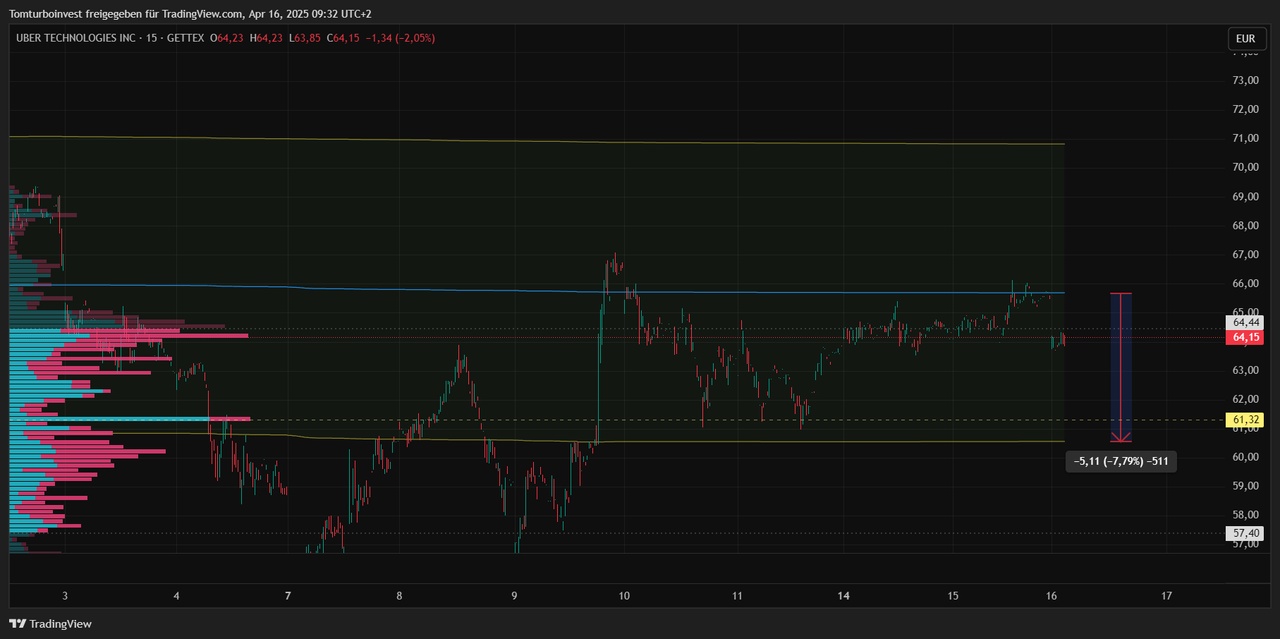Viewport: 1280px width, 639px height.
Task: Click 63,00 on the price axis
Action: [1245, 371]
